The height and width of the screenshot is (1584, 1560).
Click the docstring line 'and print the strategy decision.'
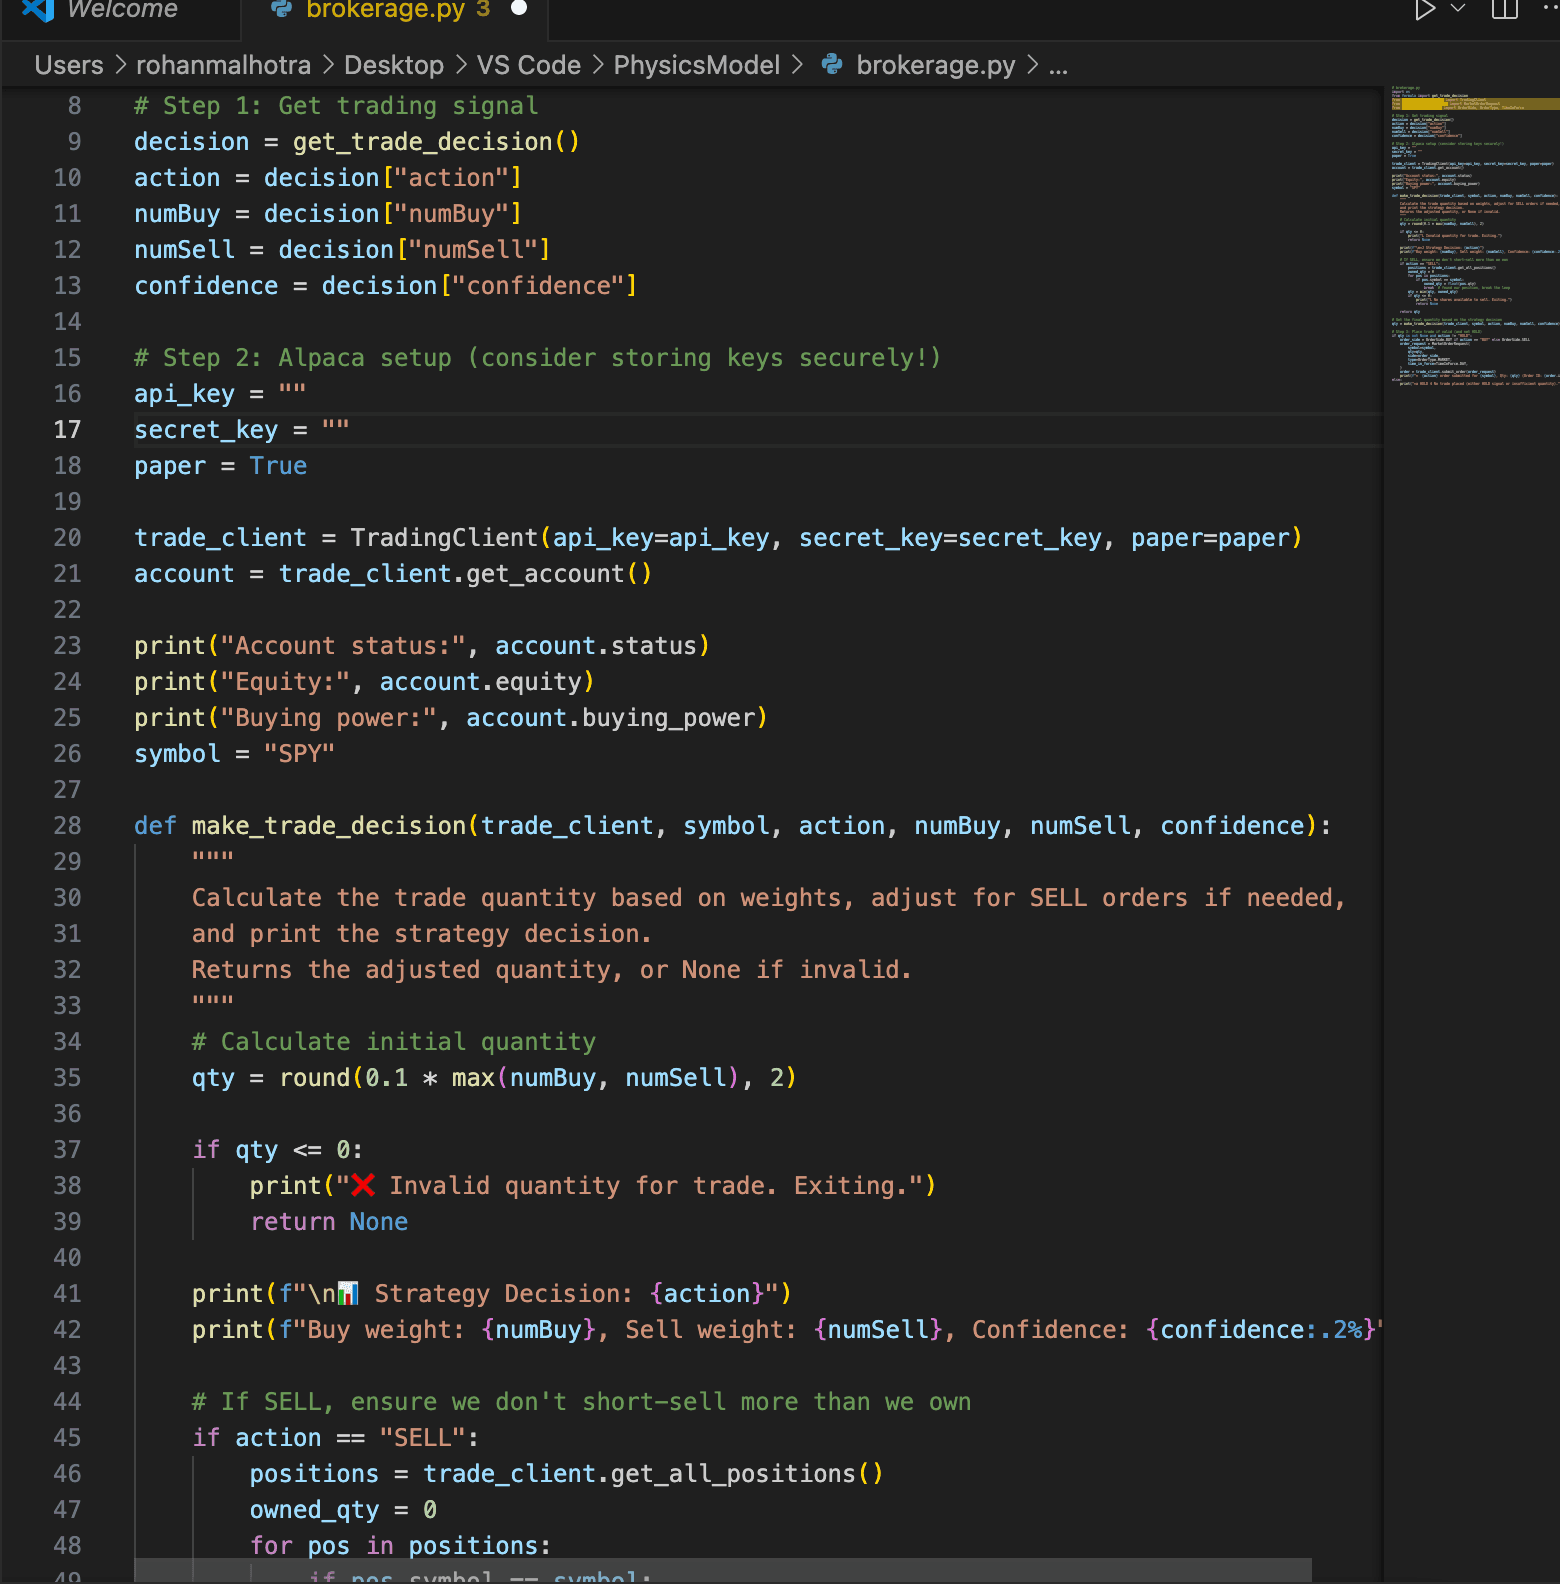(421, 934)
